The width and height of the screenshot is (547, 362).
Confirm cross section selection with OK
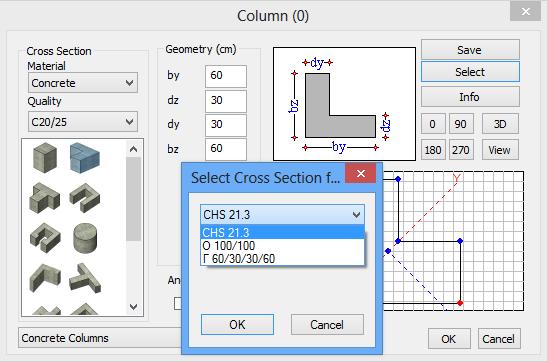click(x=237, y=325)
